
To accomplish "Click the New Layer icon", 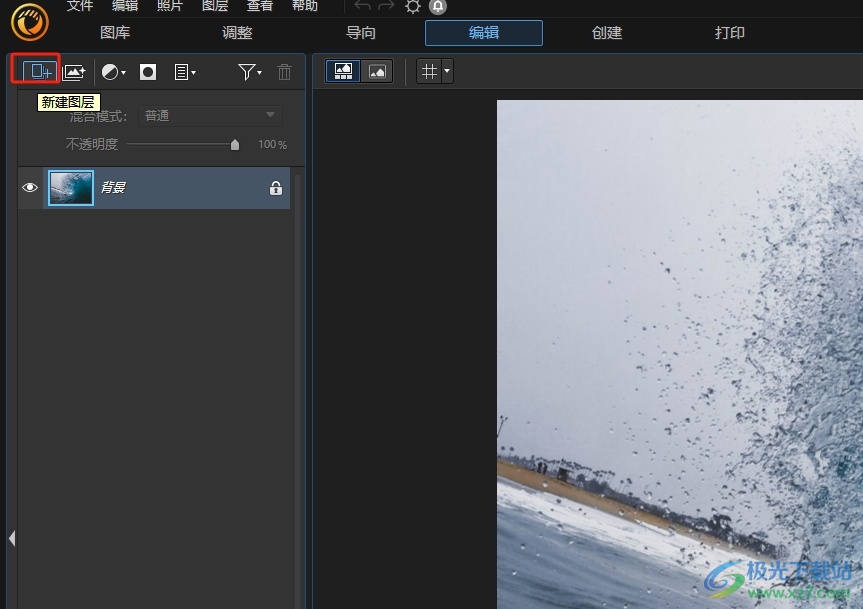I will (x=41, y=72).
